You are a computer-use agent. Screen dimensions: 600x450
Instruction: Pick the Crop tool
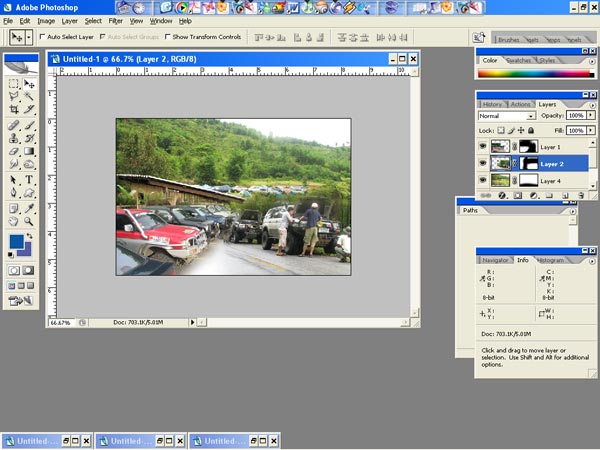pos(14,110)
